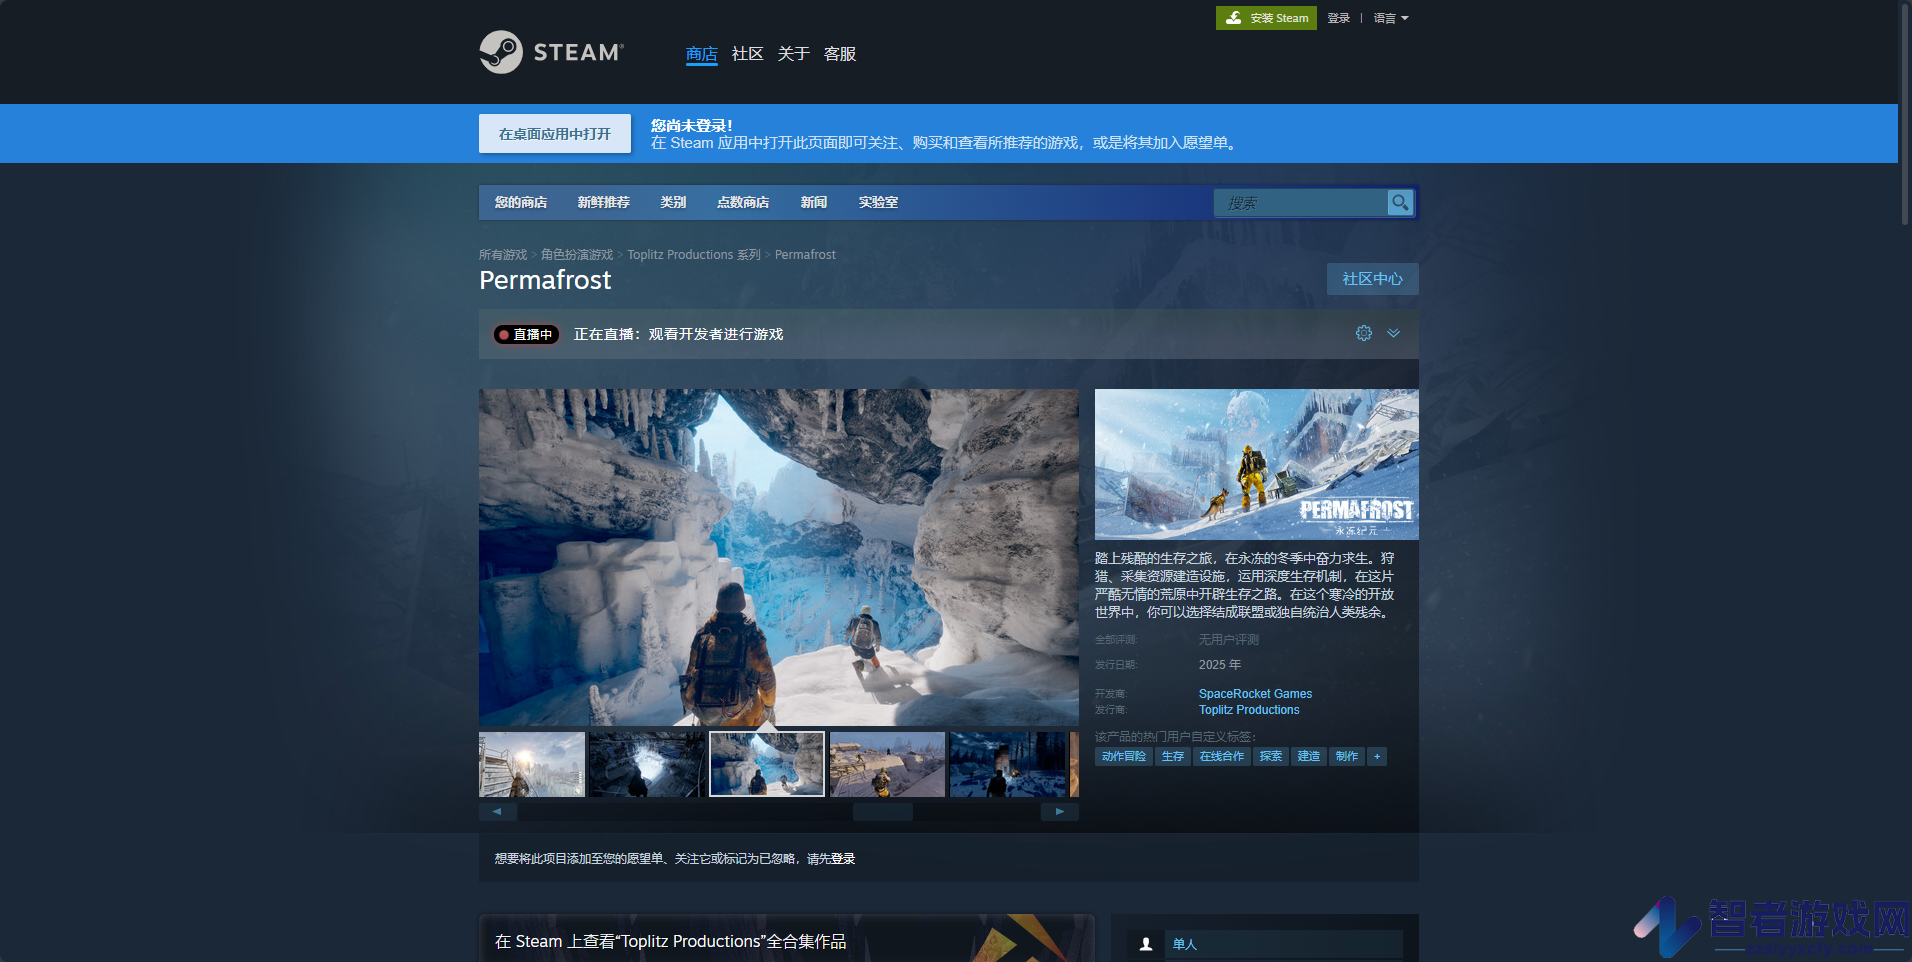
Task: Open the 商店 menu
Action: coord(702,54)
